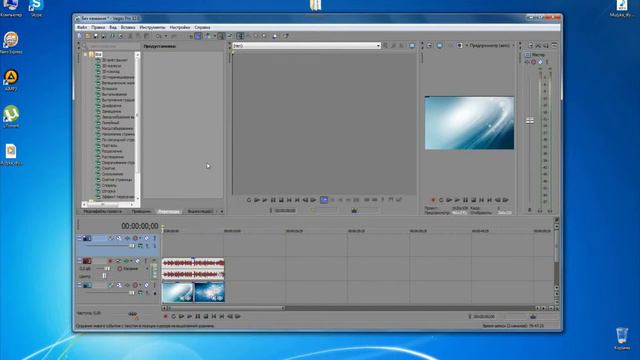Click Pause in the trimmer window transport
Screen dimensions: 640x360
273,200
